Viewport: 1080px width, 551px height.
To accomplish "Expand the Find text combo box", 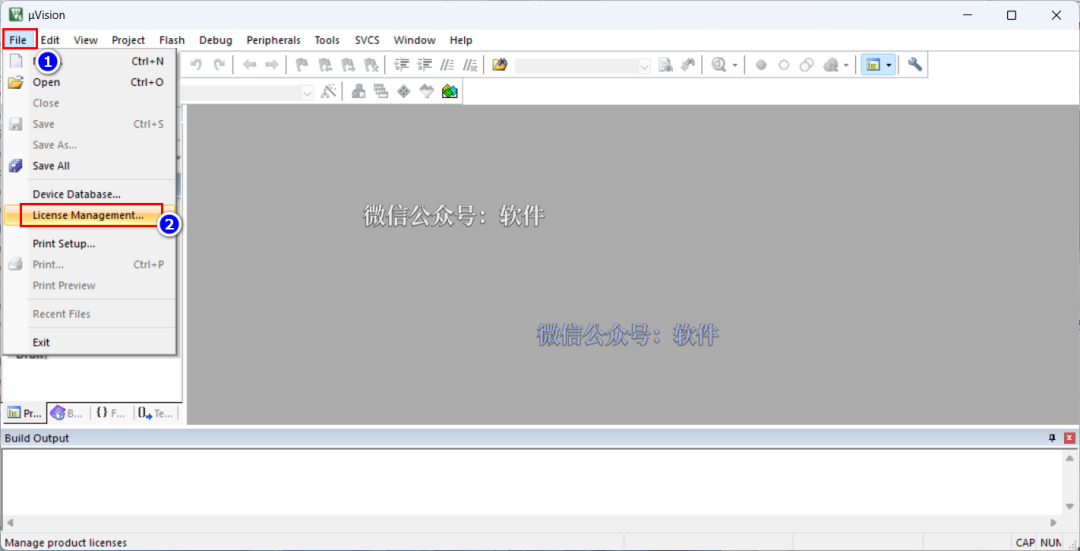I will [645, 65].
